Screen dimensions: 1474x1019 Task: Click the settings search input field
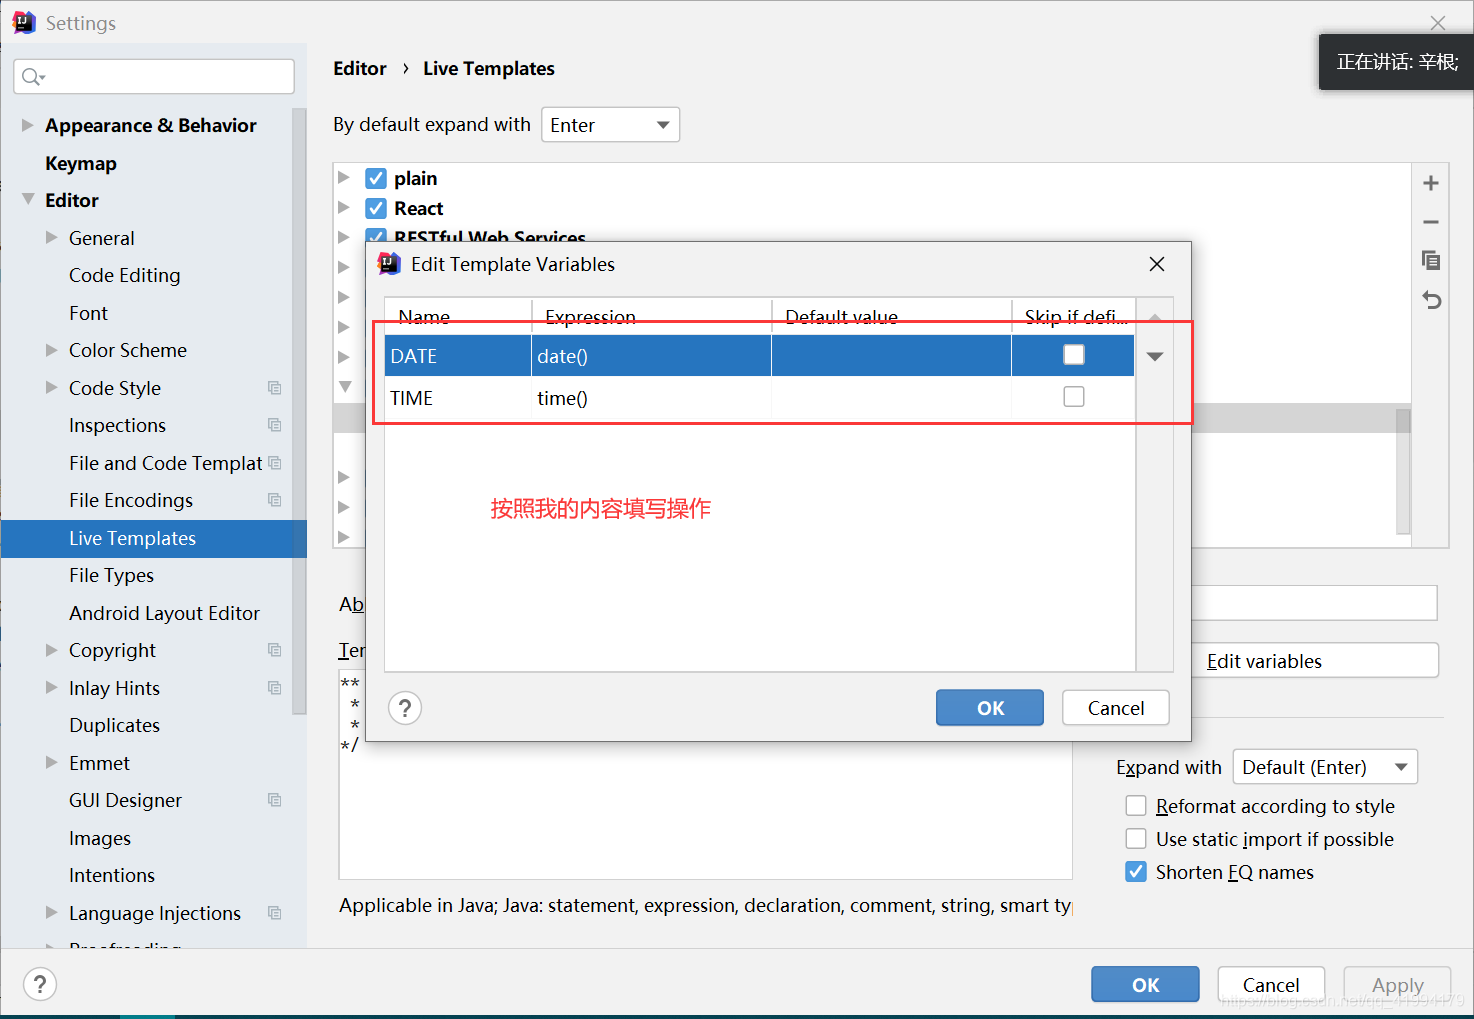click(x=154, y=76)
